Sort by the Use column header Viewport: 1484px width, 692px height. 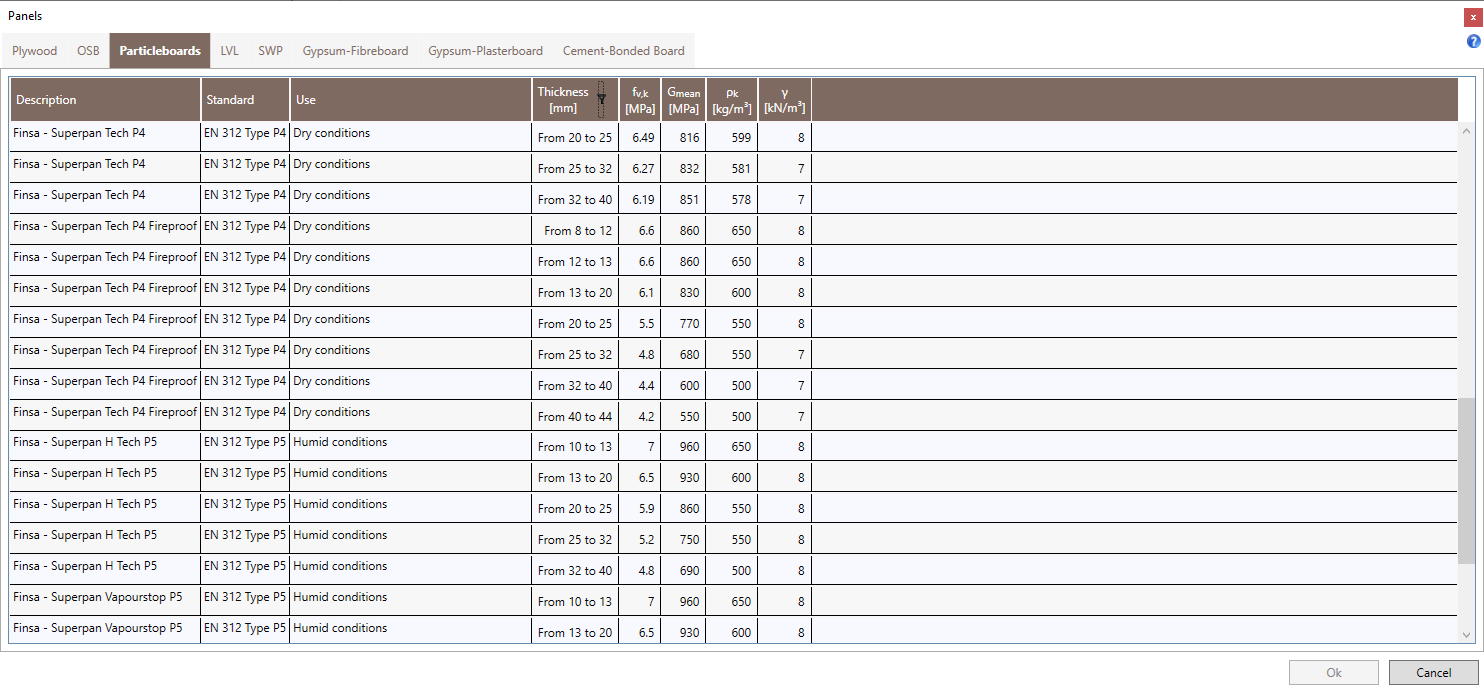[410, 100]
